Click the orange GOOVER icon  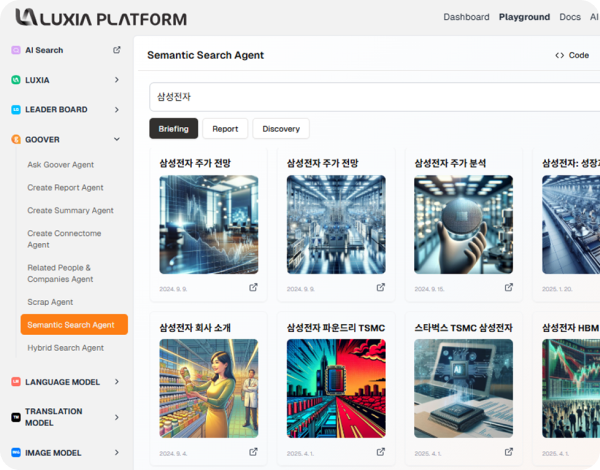(x=16, y=139)
